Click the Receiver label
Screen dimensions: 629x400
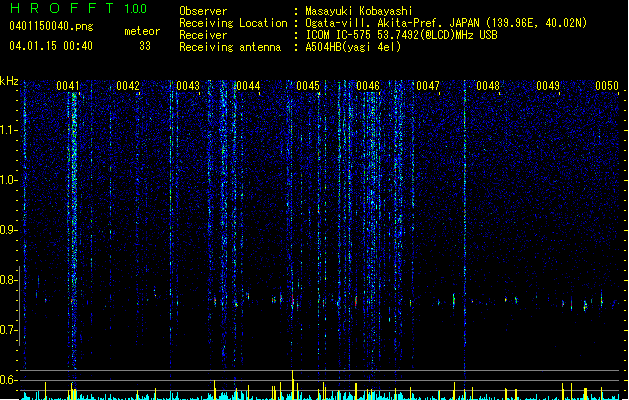[203, 35]
